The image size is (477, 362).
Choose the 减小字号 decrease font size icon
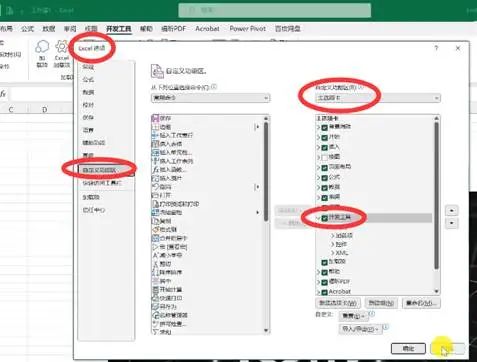(155, 255)
